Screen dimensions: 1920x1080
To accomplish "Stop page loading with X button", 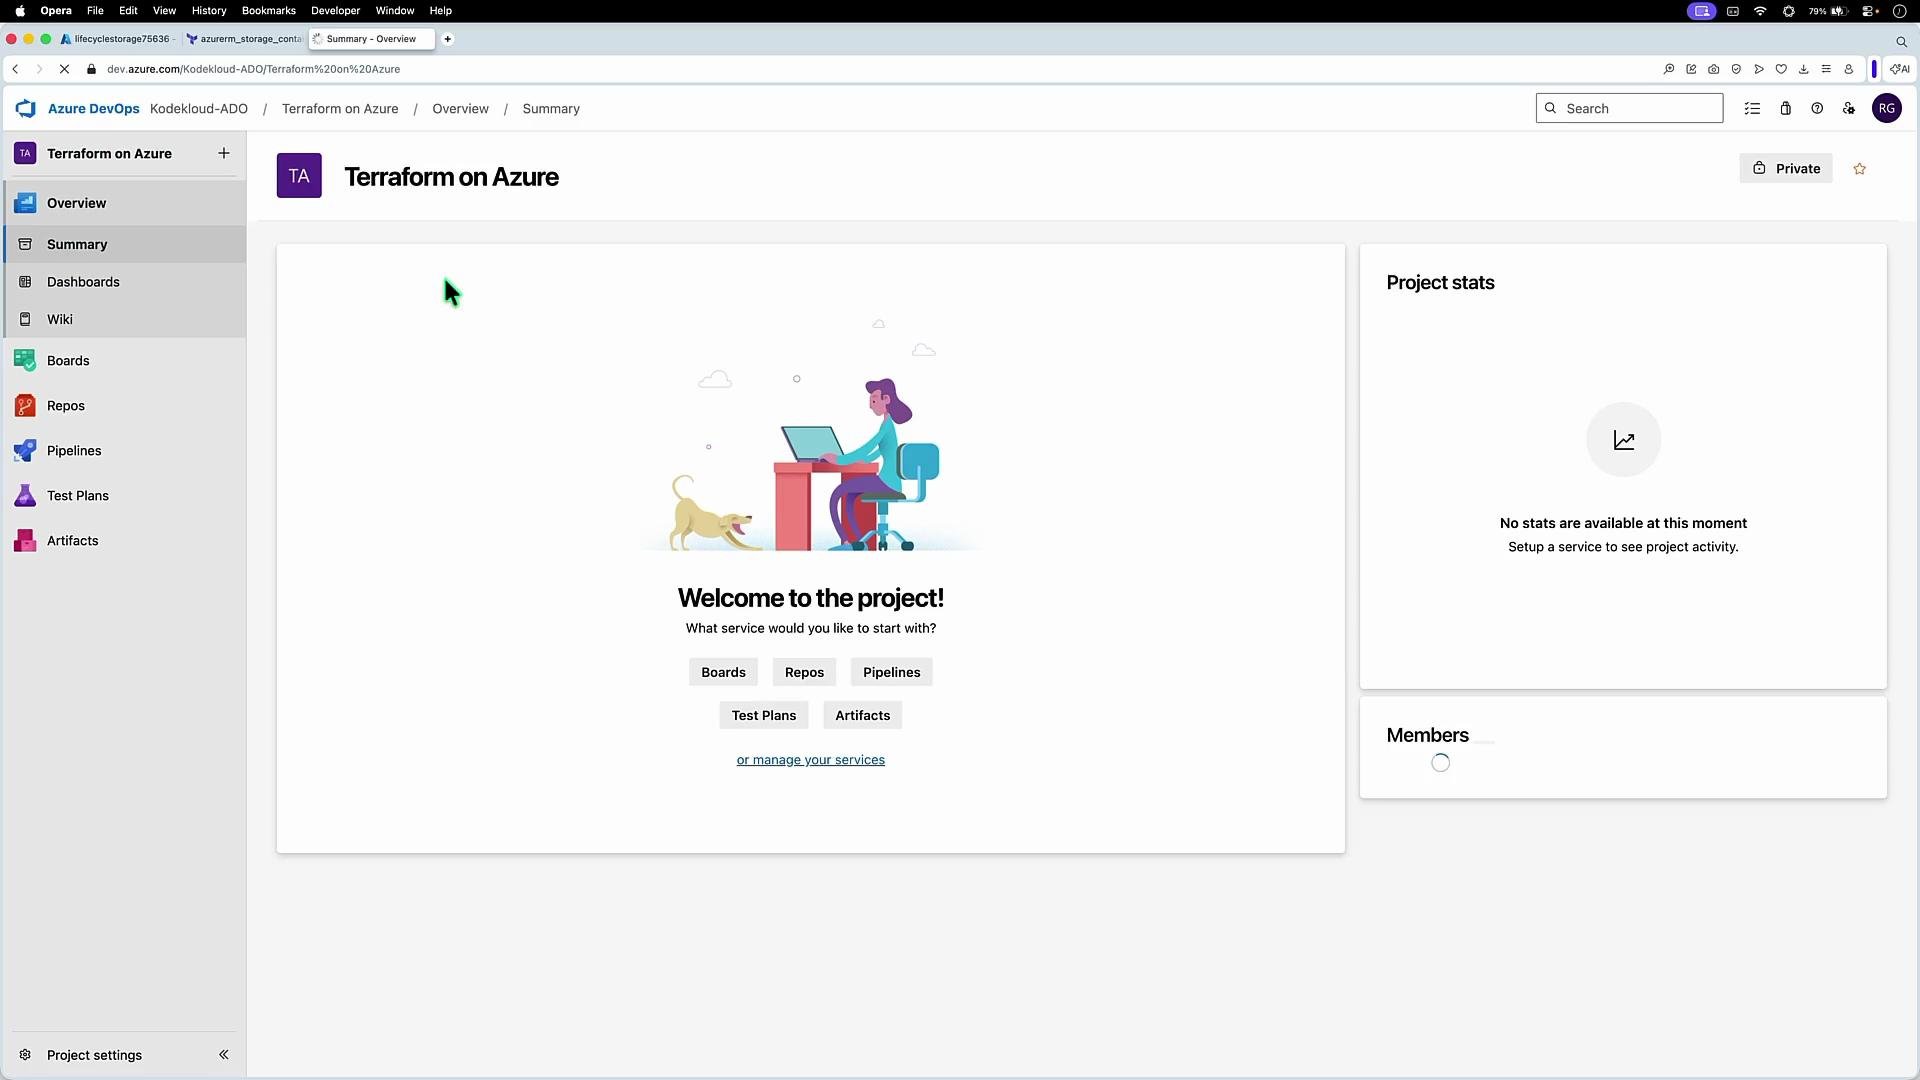I will tap(64, 69).
